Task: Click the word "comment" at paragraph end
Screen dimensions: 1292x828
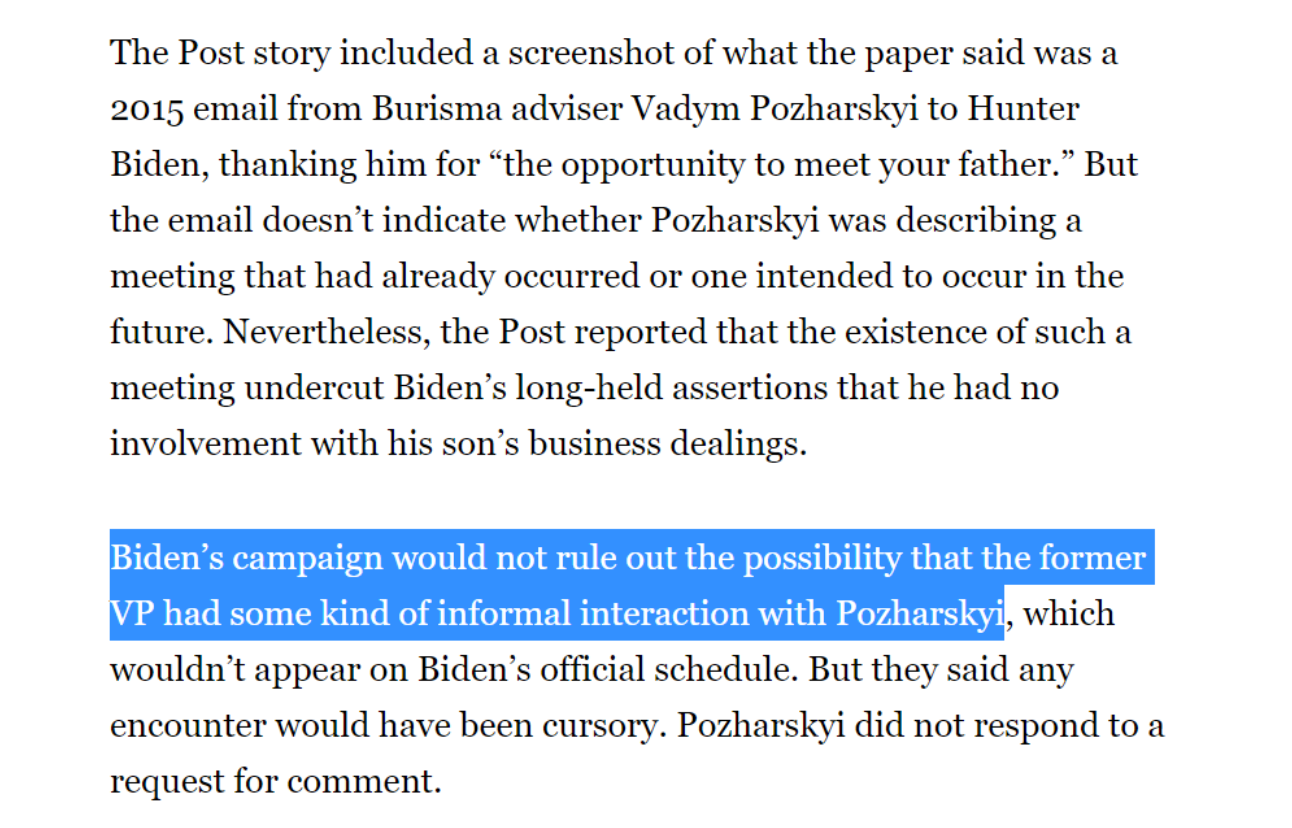Action: [x=376, y=781]
